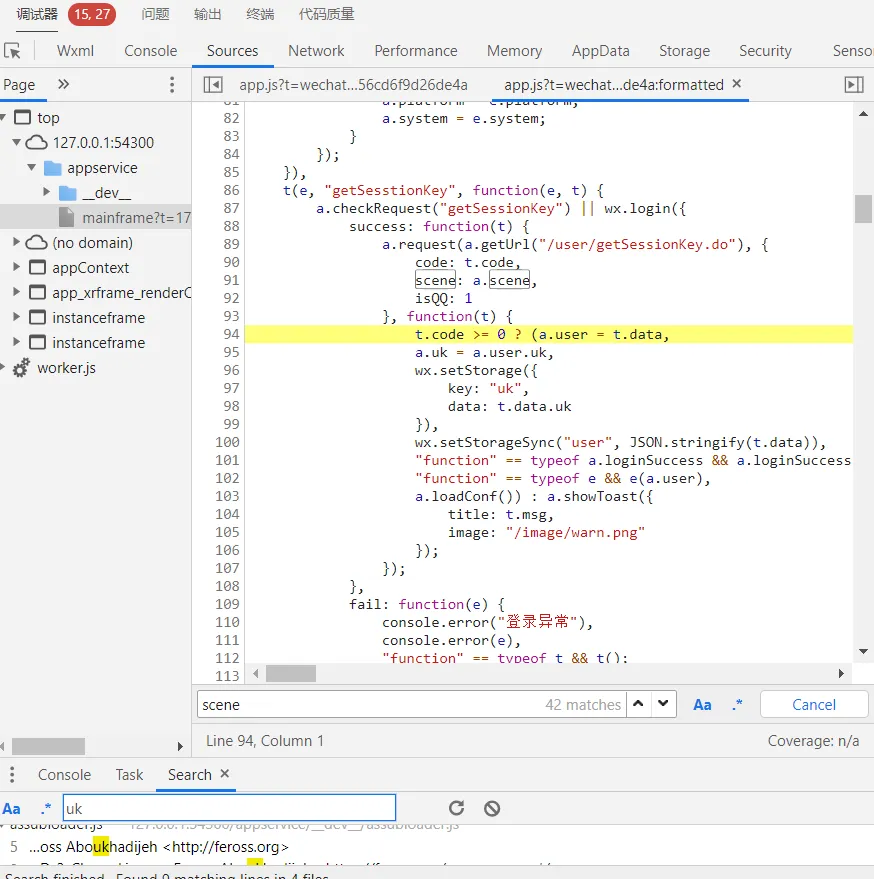Open the Page pane three-dot menu

[172, 85]
